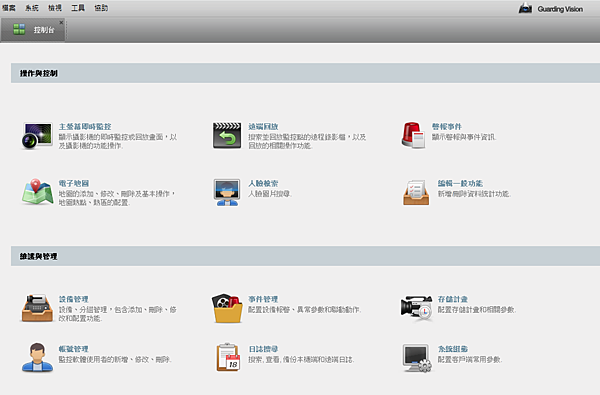Click the 'Guarding Vision' brand text
Screen dimensions: 600x395
pyautogui.click(x=560, y=9)
